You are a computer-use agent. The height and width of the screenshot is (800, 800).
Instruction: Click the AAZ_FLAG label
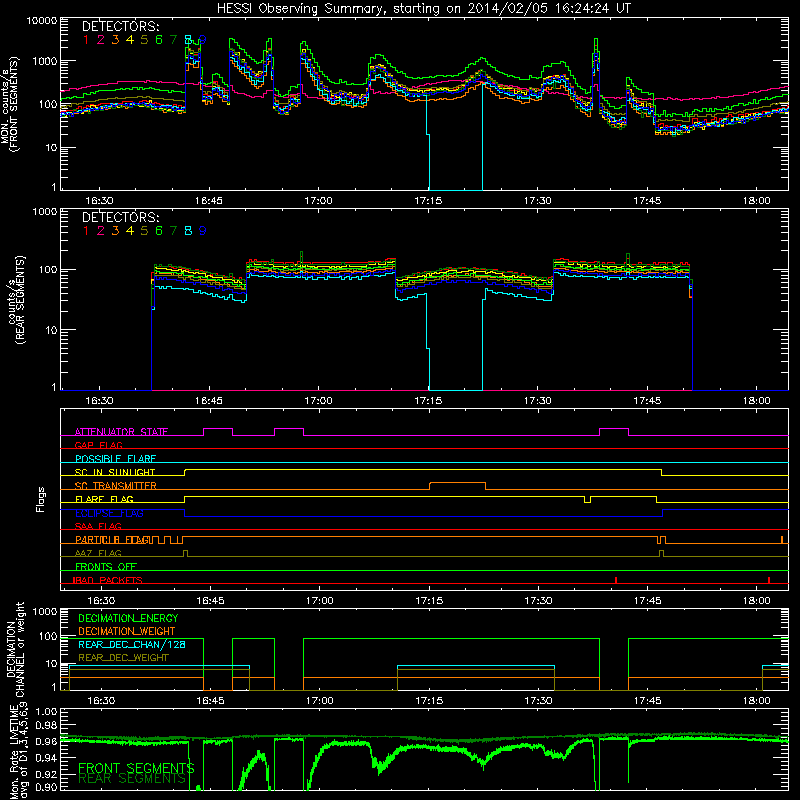coord(98,553)
